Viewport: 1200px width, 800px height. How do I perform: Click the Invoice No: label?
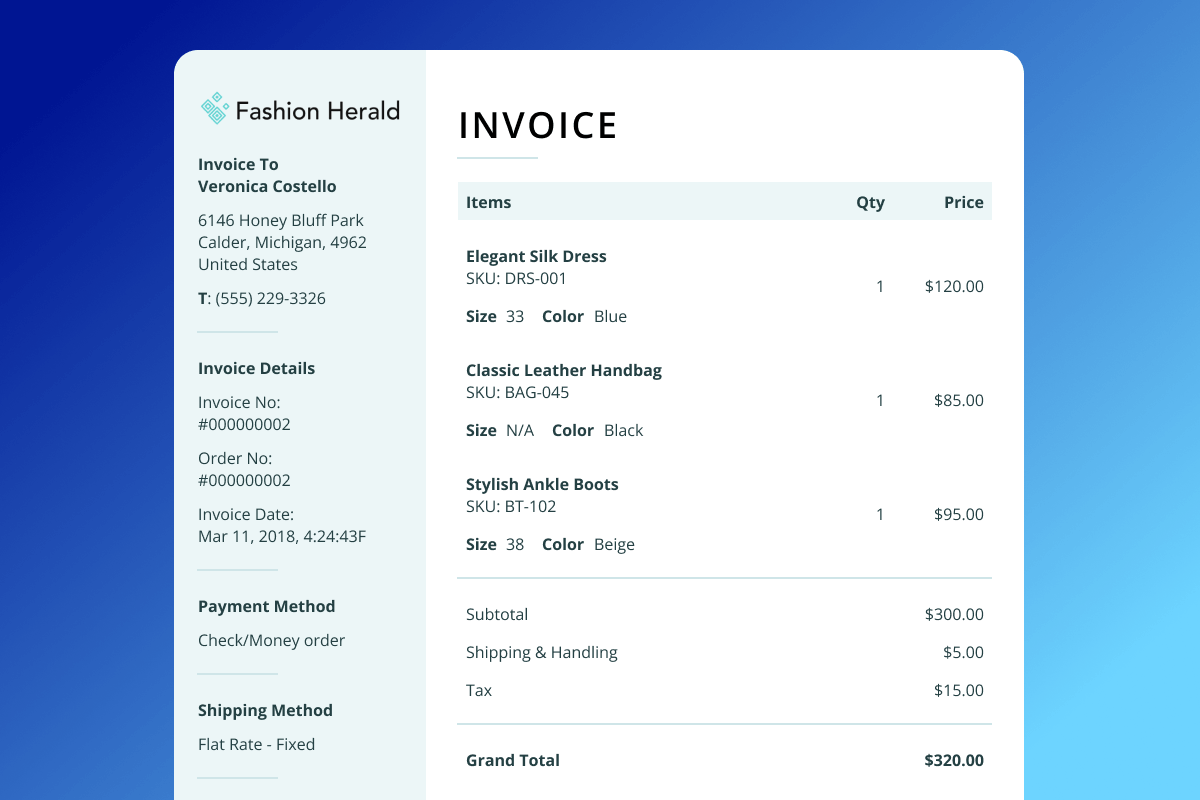[239, 402]
